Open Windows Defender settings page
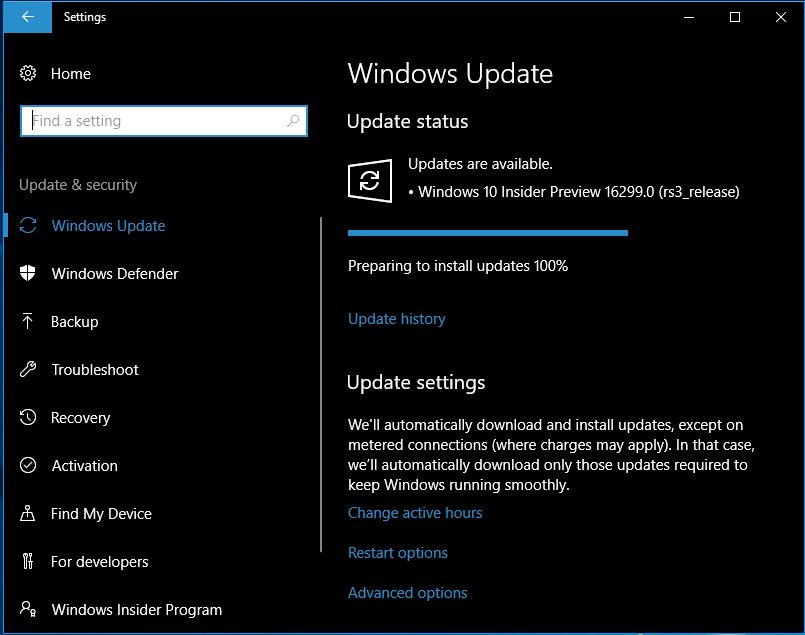The width and height of the screenshot is (805, 635). 115,274
